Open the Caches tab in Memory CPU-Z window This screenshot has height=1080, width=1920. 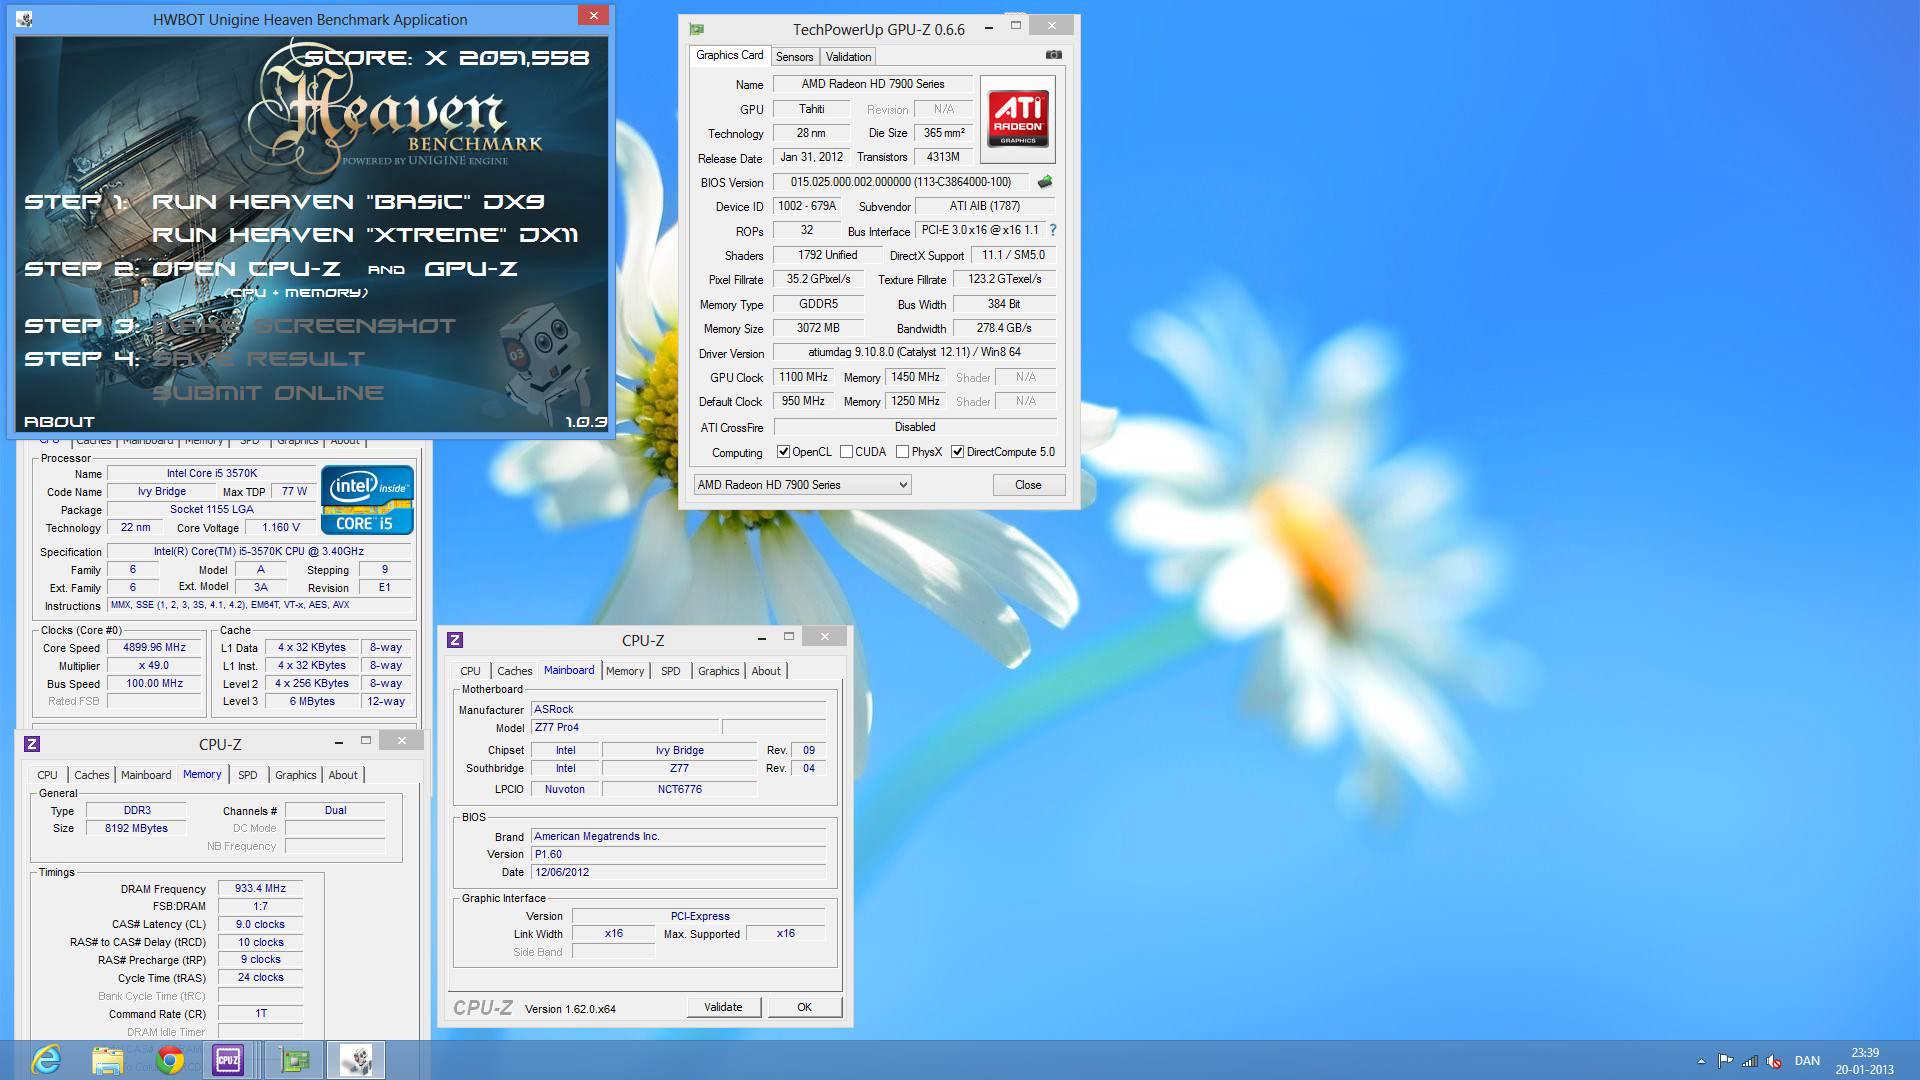click(x=92, y=775)
